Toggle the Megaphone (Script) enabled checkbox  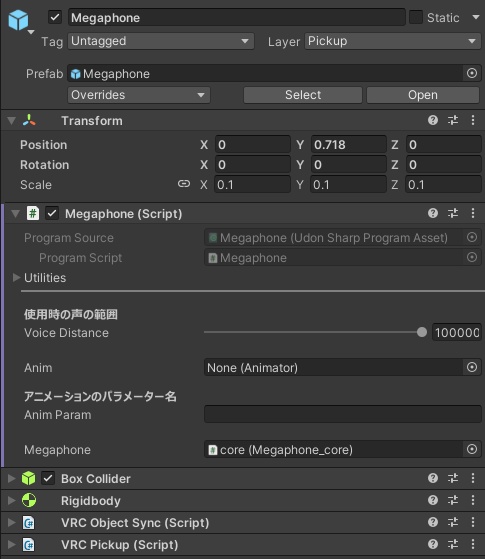click(52, 214)
